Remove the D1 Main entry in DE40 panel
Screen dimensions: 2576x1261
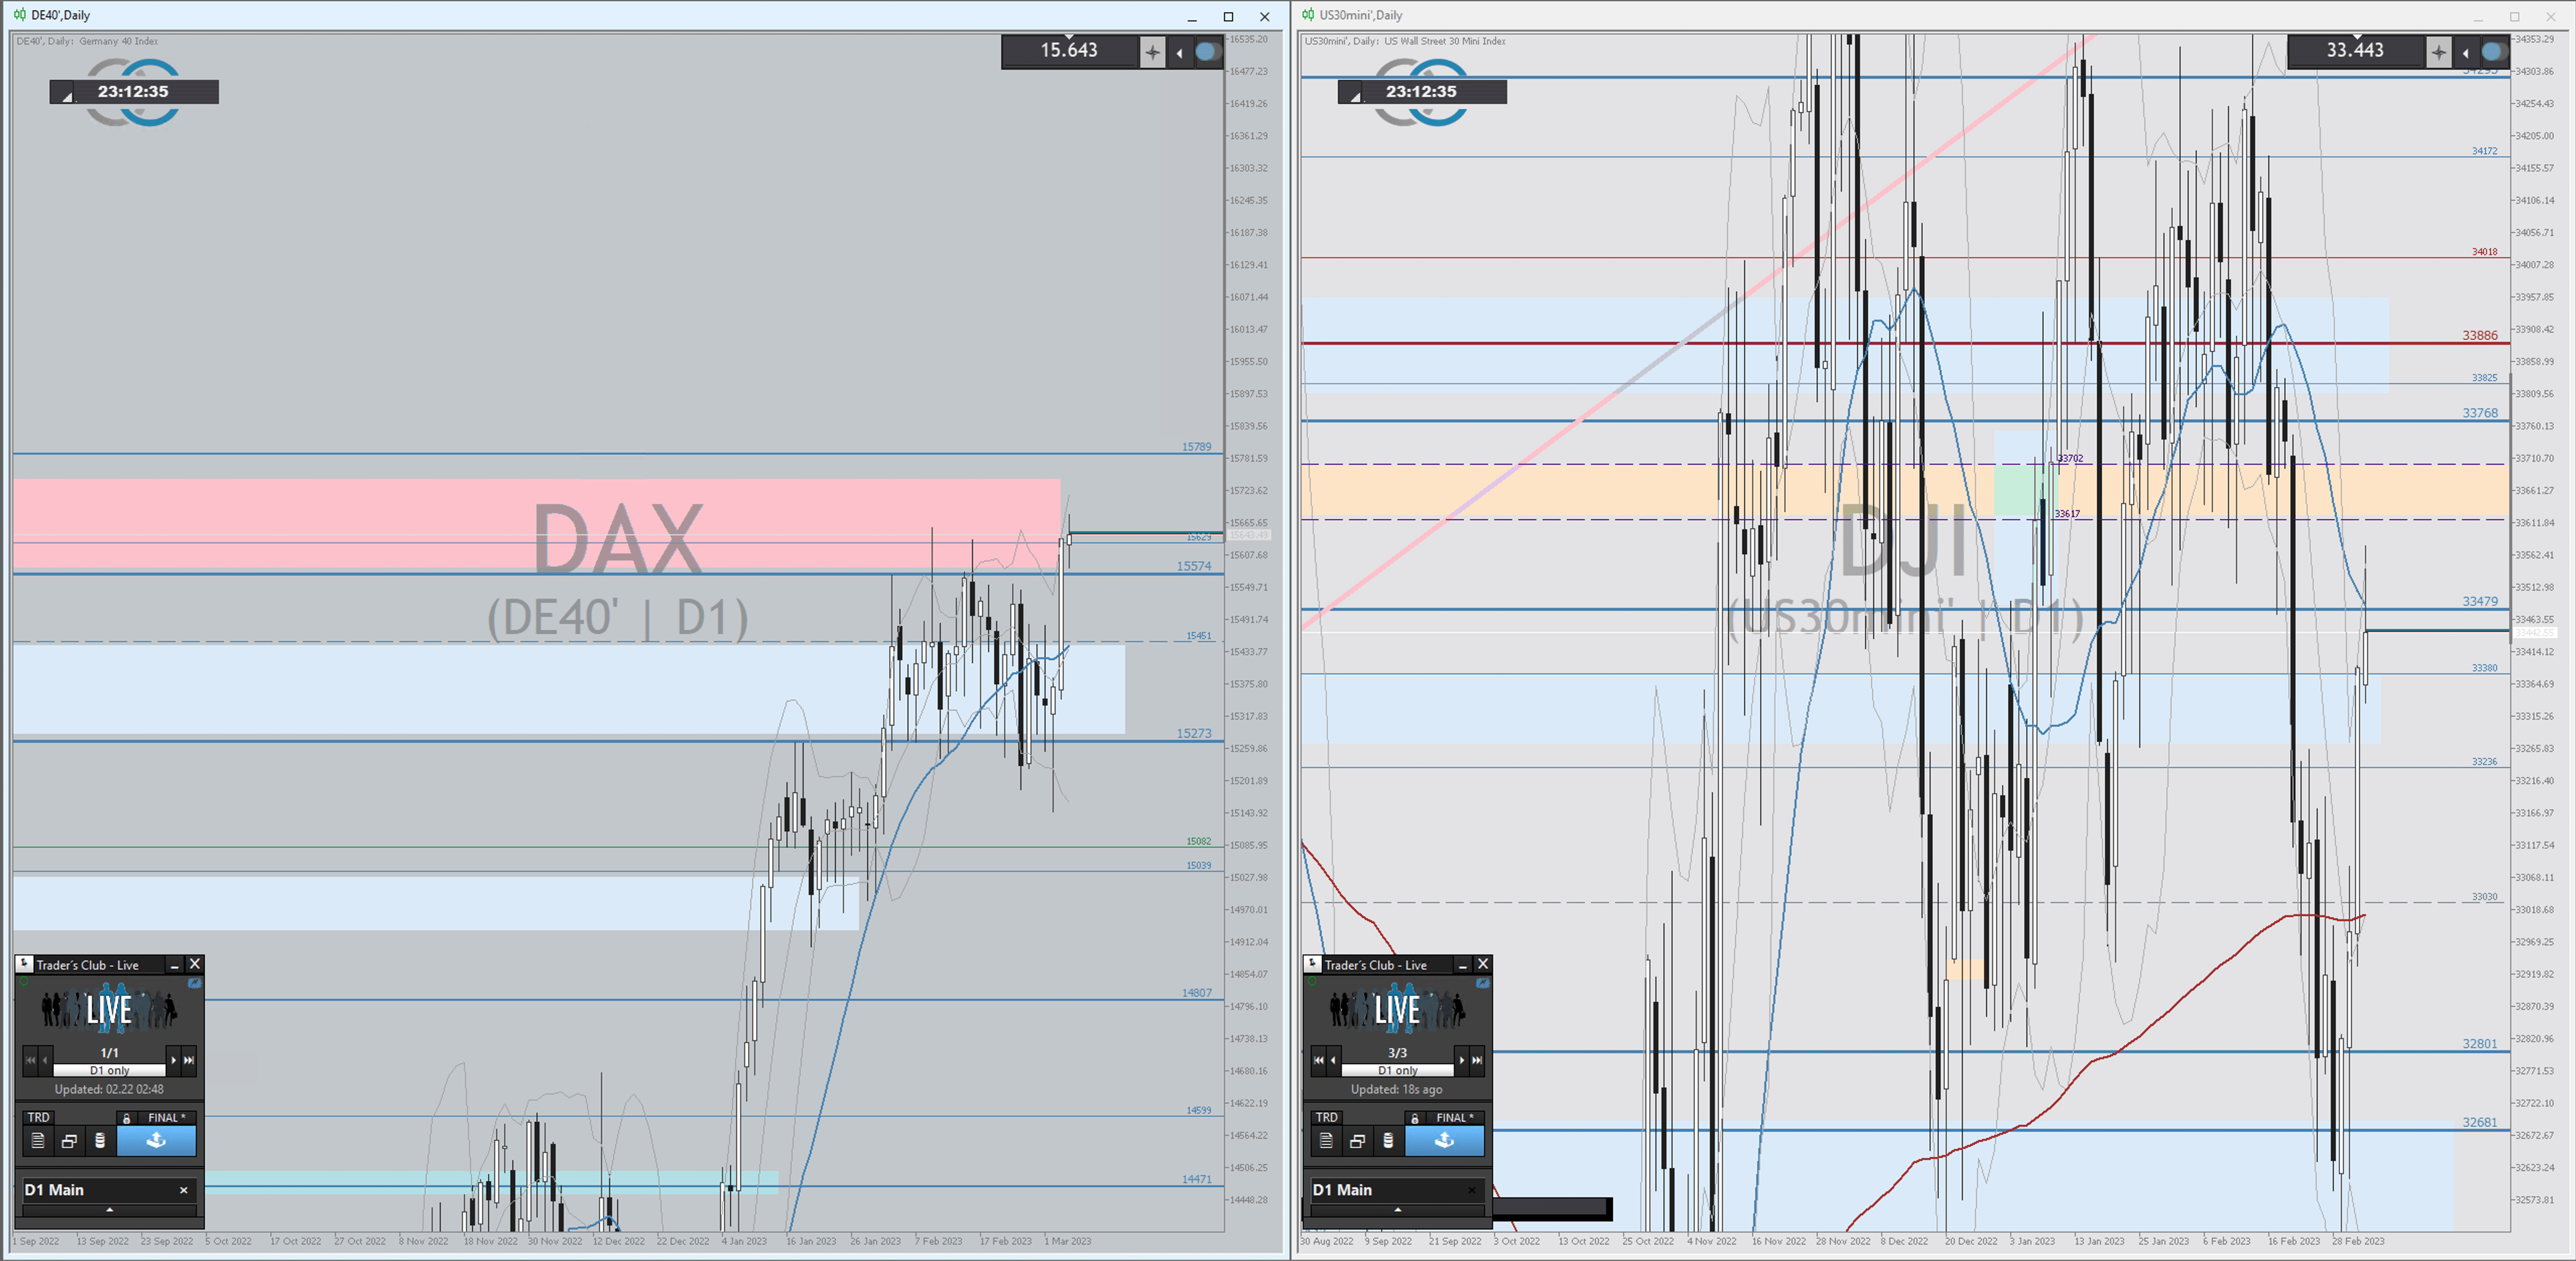click(183, 1190)
